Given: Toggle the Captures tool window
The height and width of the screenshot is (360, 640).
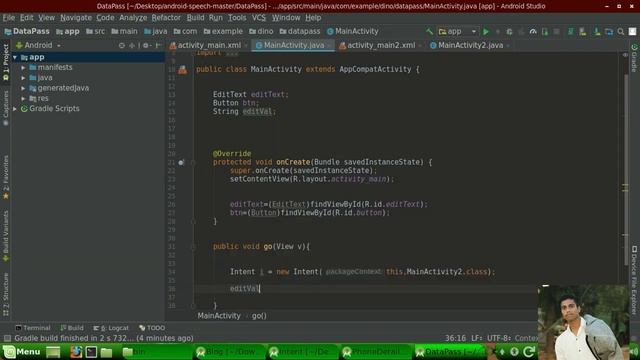Looking at the screenshot, I should [x=6, y=108].
